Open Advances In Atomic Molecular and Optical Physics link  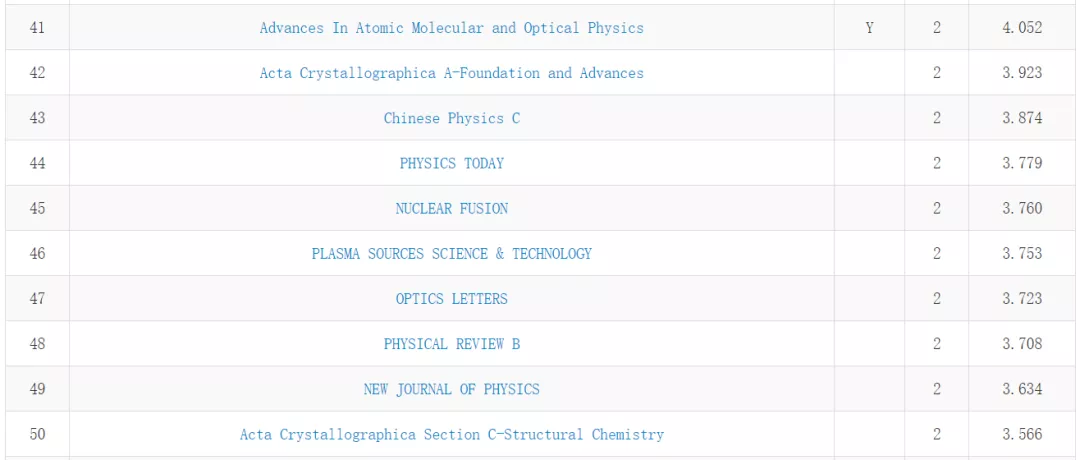[x=451, y=28]
